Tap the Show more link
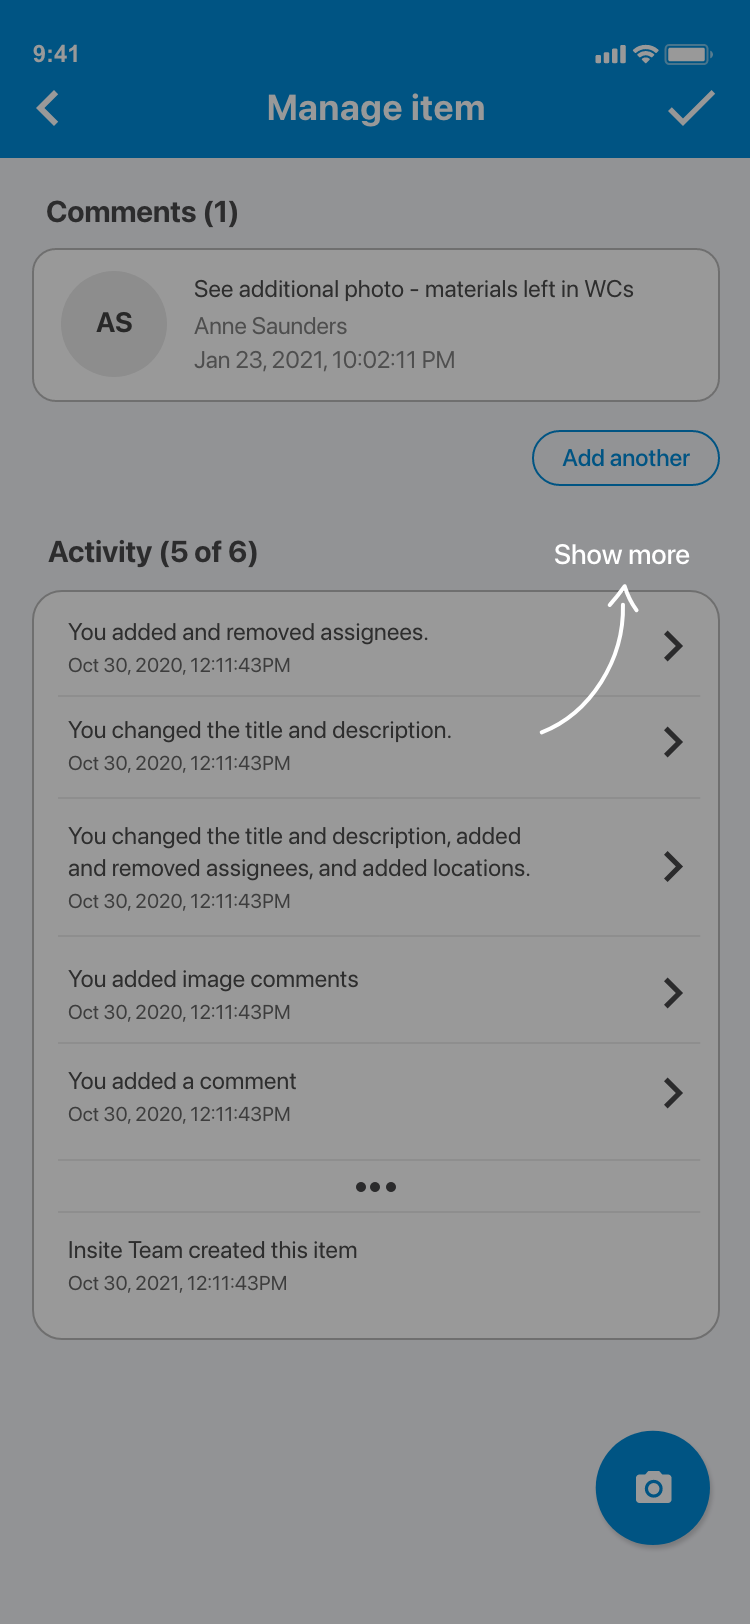This screenshot has height=1624, width=750. [x=622, y=555]
